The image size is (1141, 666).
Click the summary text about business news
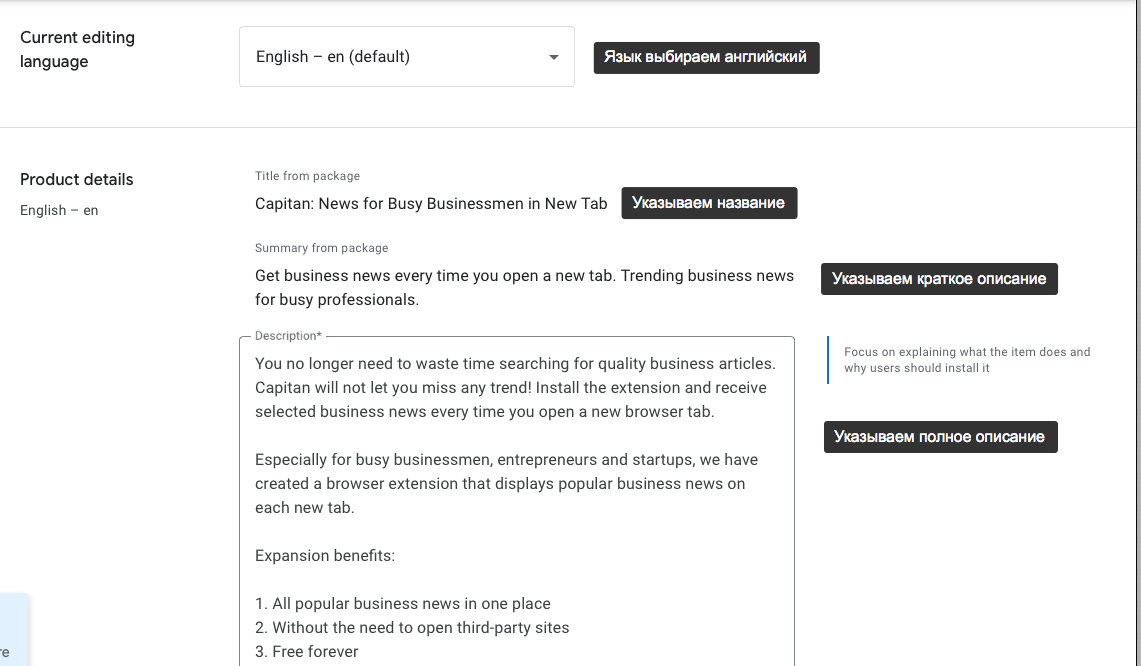point(524,287)
